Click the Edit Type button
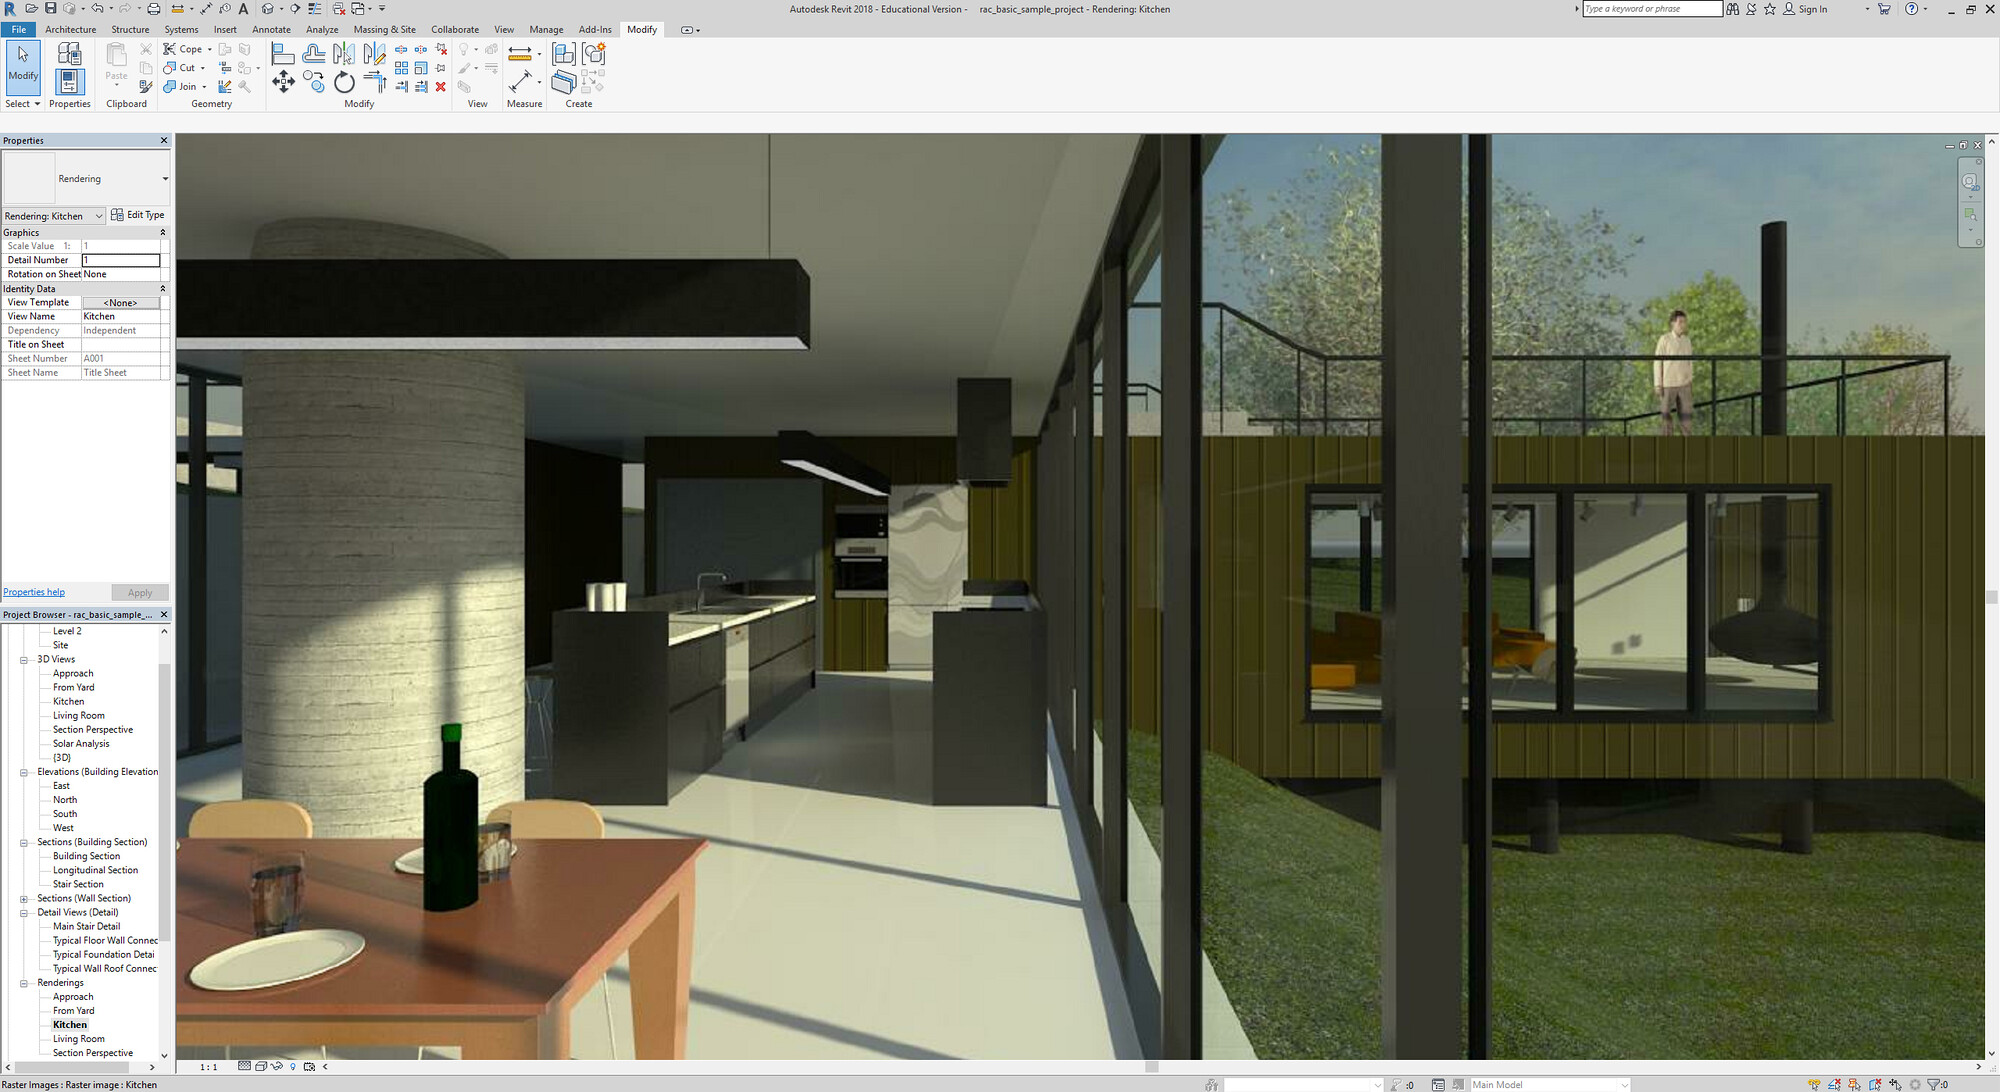The image size is (2000, 1092). (138, 215)
